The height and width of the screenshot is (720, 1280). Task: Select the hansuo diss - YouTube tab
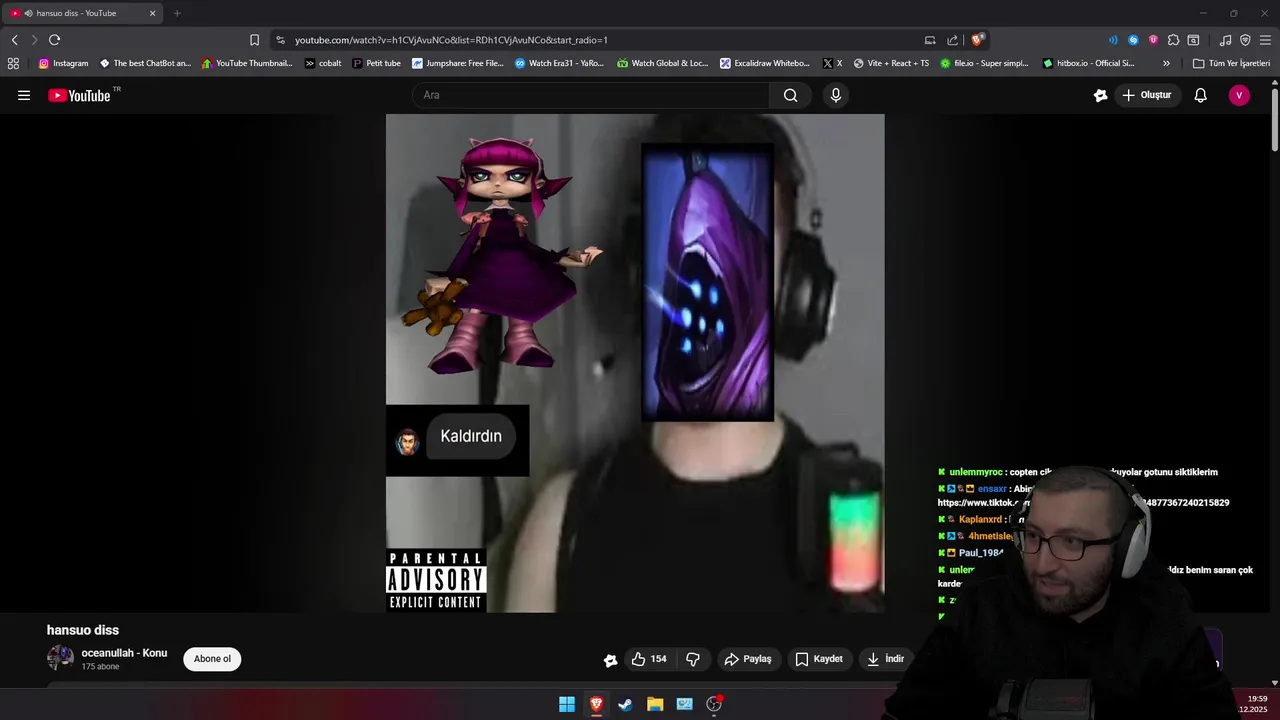click(x=85, y=13)
